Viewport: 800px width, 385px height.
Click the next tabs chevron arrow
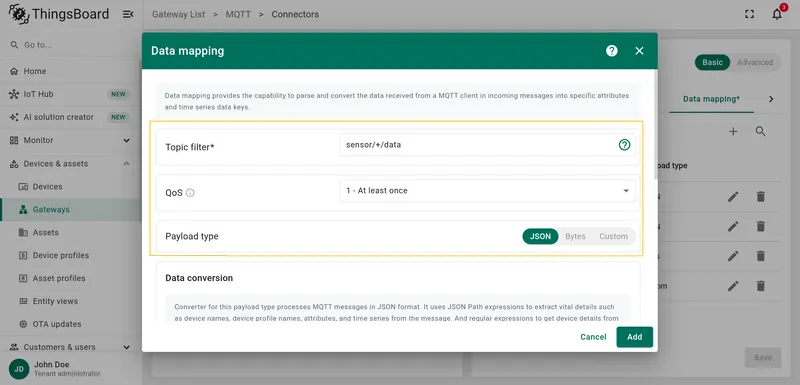point(771,99)
